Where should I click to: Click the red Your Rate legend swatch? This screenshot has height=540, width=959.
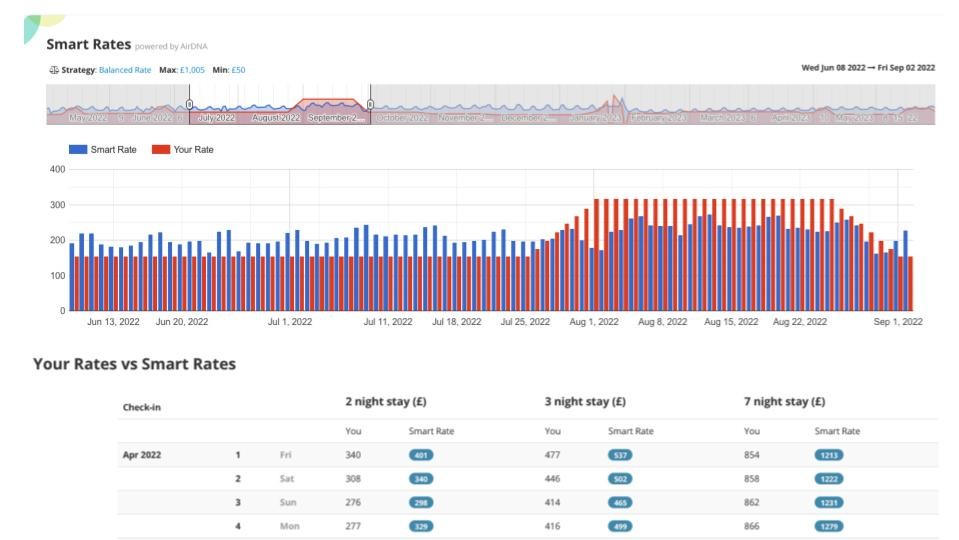pyautogui.click(x=160, y=150)
